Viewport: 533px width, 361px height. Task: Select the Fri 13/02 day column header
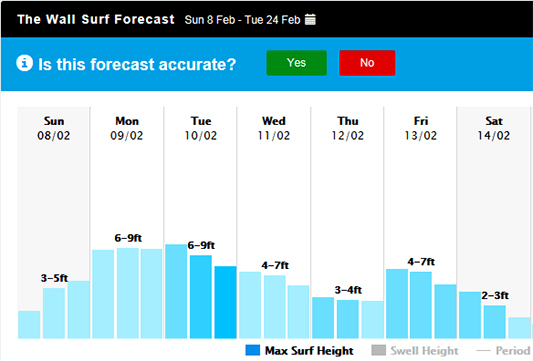coord(420,128)
